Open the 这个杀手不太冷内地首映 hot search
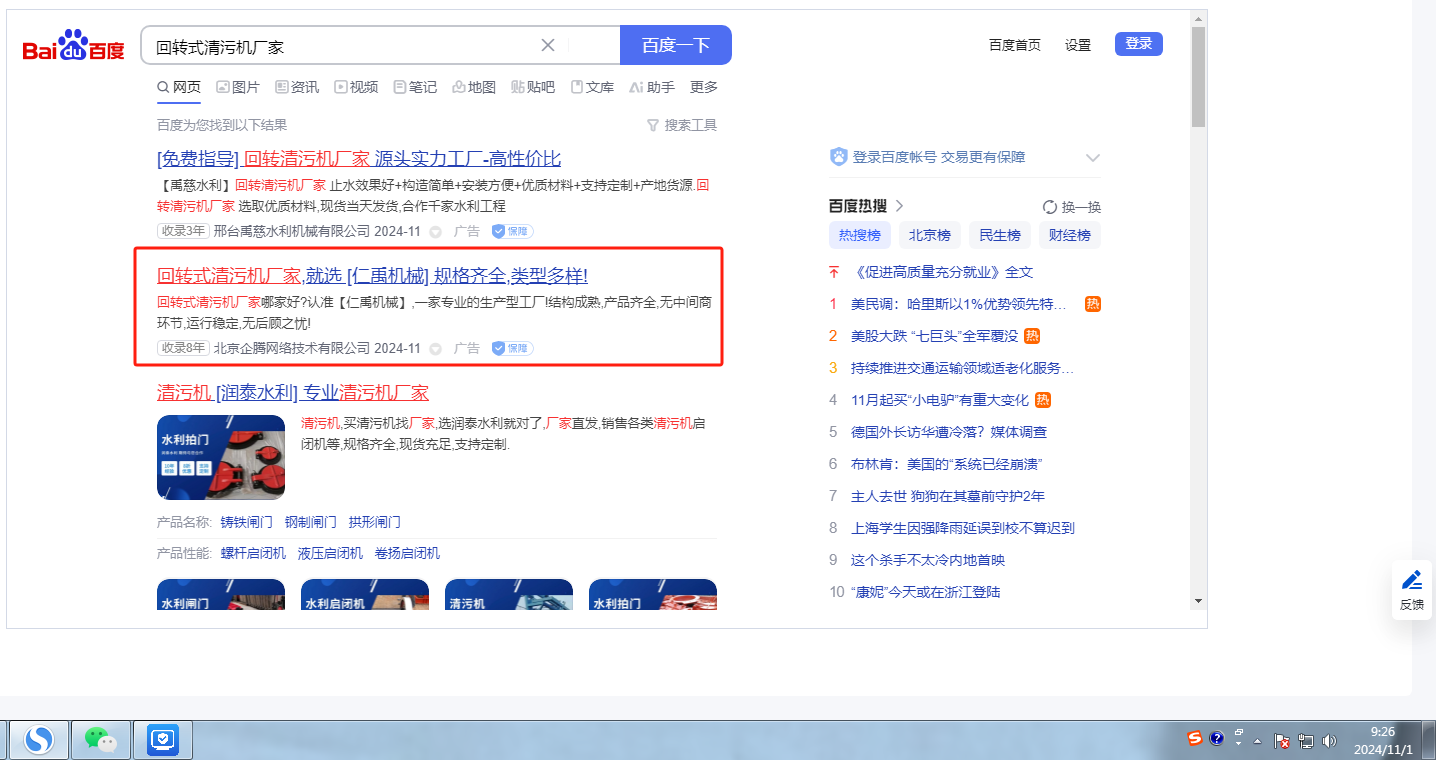1436x760 pixels. point(928,560)
